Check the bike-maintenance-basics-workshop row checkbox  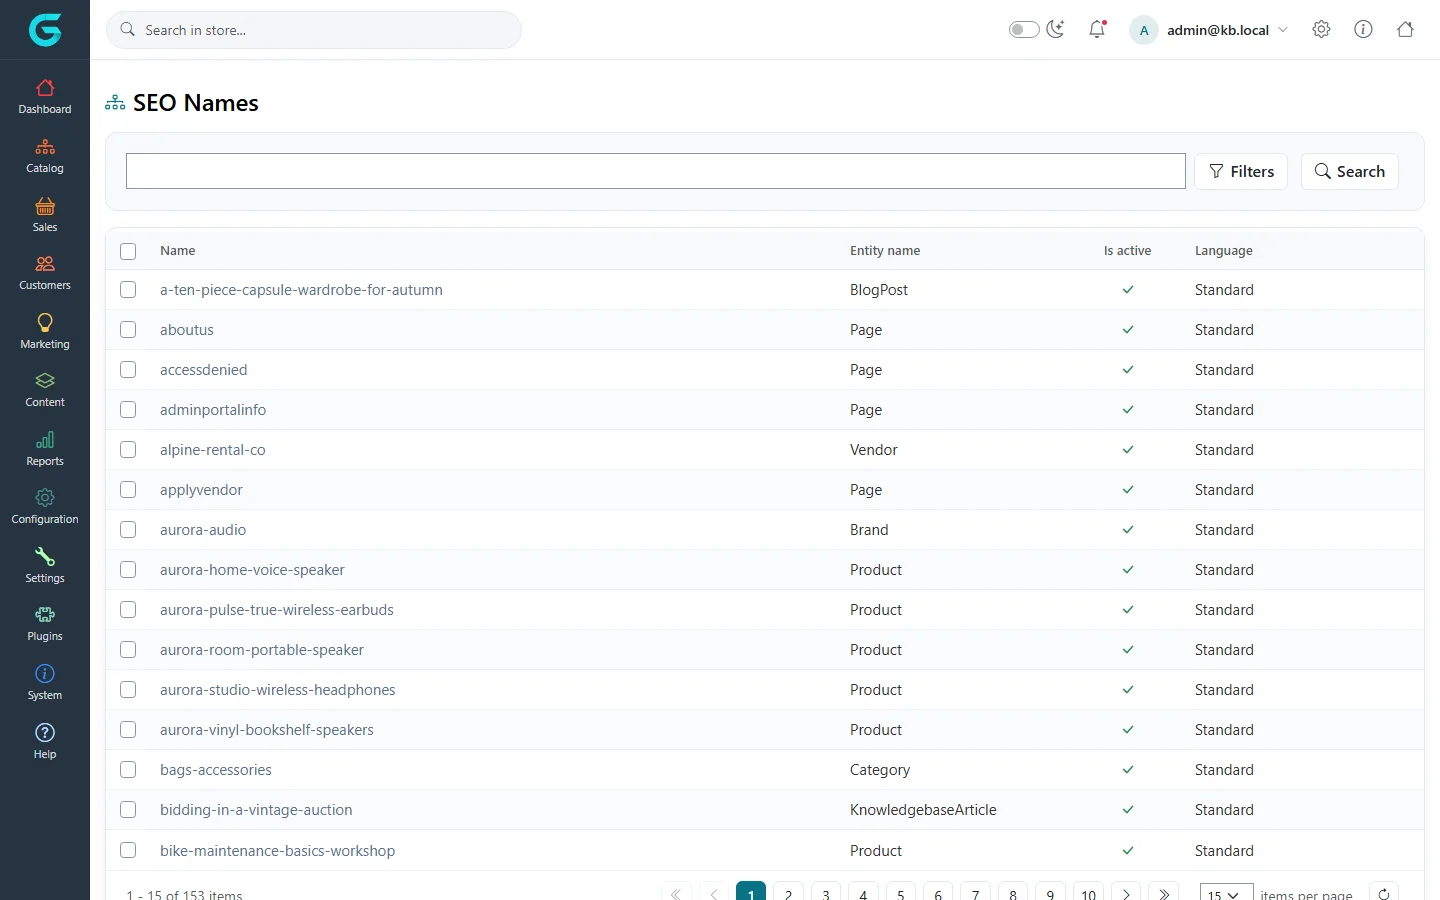pyautogui.click(x=128, y=850)
